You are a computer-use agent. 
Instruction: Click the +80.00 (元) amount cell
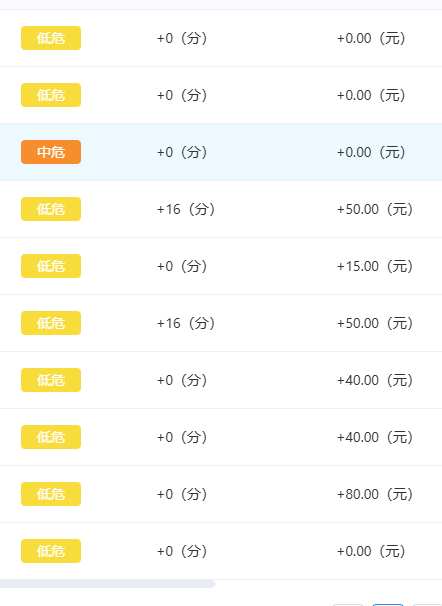tap(375, 494)
